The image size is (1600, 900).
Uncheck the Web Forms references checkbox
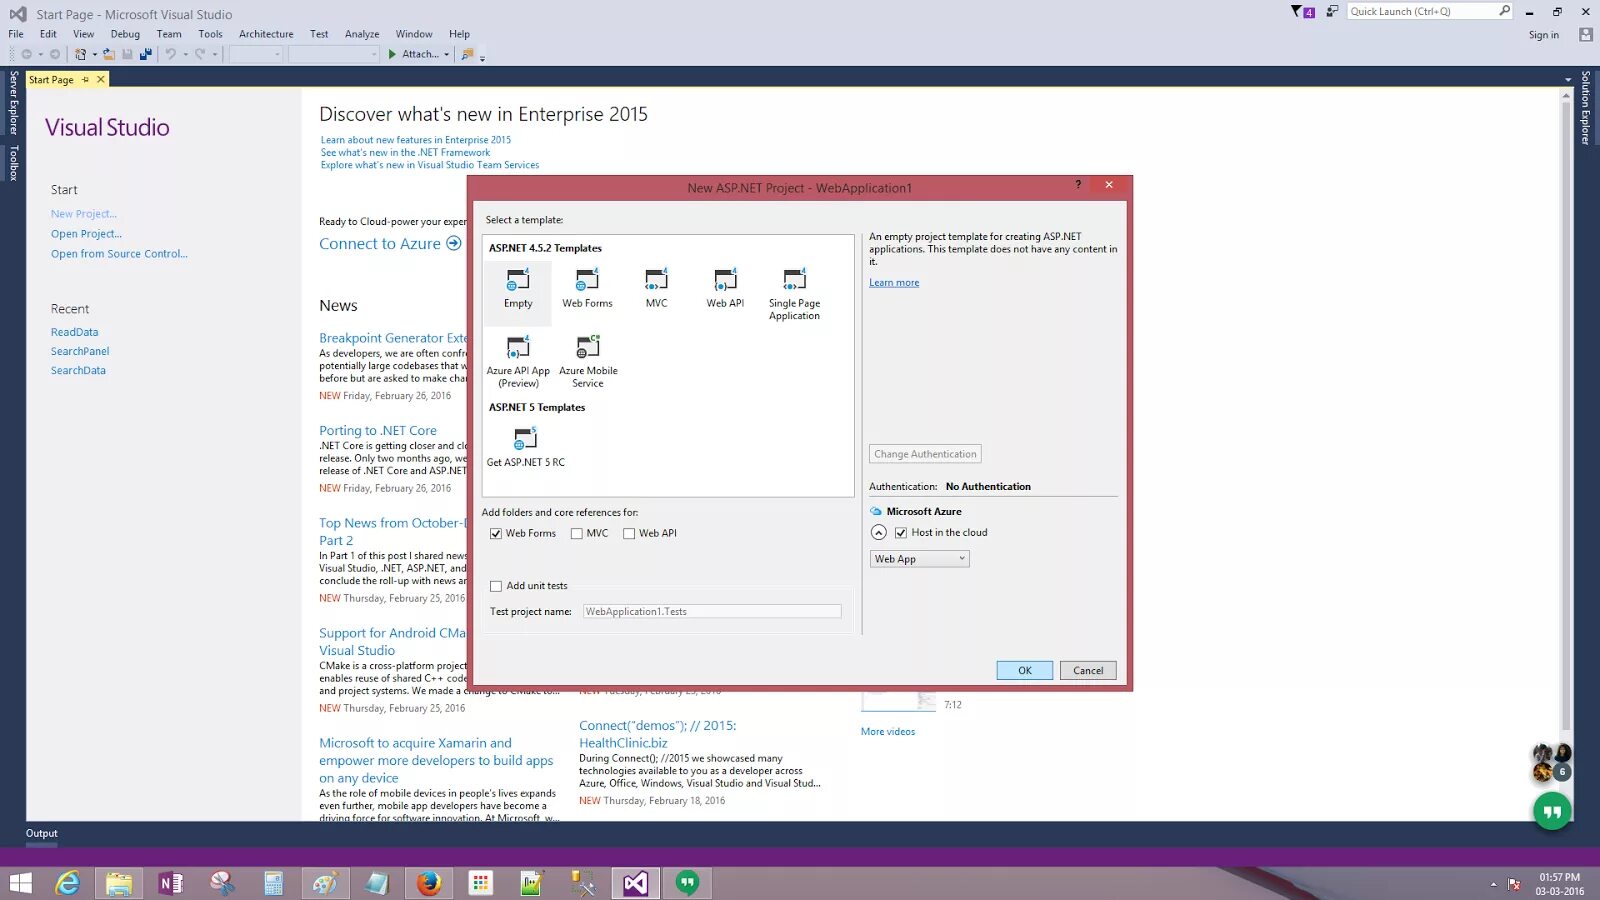[x=496, y=534]
